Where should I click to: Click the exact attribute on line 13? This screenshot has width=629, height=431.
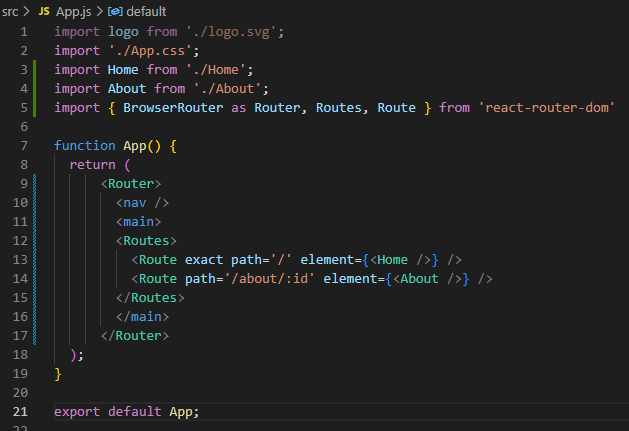pos(204,260)
